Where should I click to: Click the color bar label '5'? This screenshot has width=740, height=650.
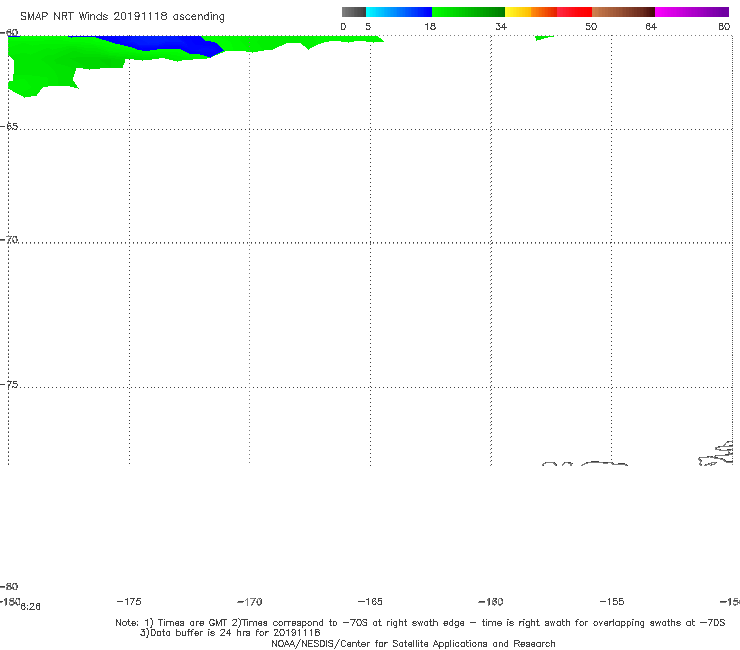368,26
